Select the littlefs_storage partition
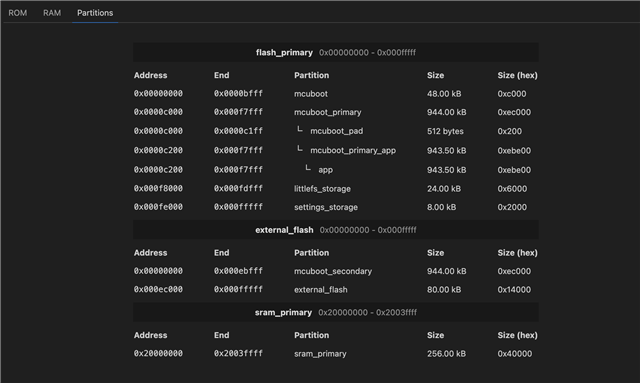Viewport: 640px width, 383px height. point(336,189)
